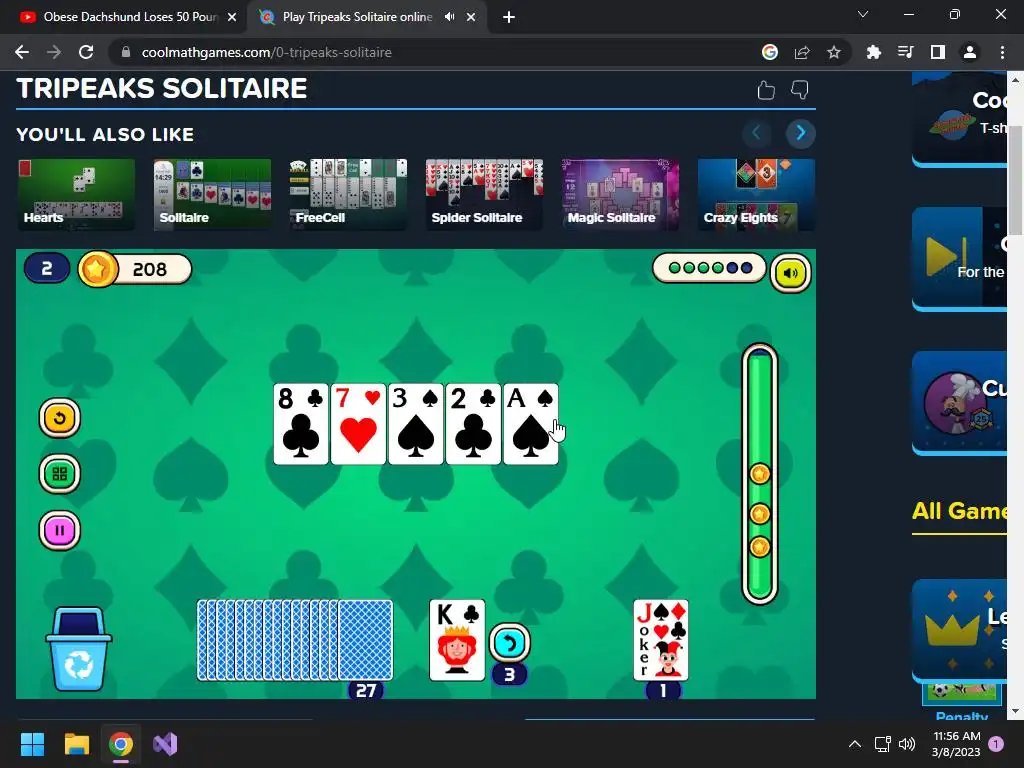Image resolution: width=1024 pixels, height=768 pixels.
Task: Open the green level grid menu button
Action: pos(59,474)
